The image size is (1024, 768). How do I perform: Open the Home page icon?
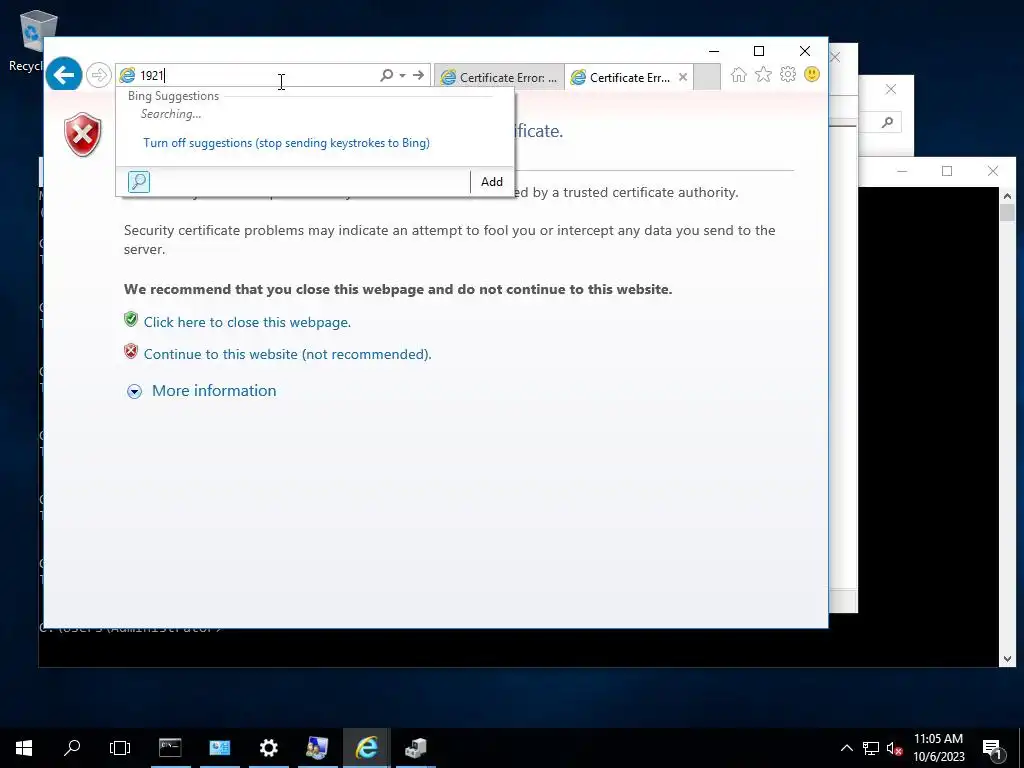[x=739, y=74]
